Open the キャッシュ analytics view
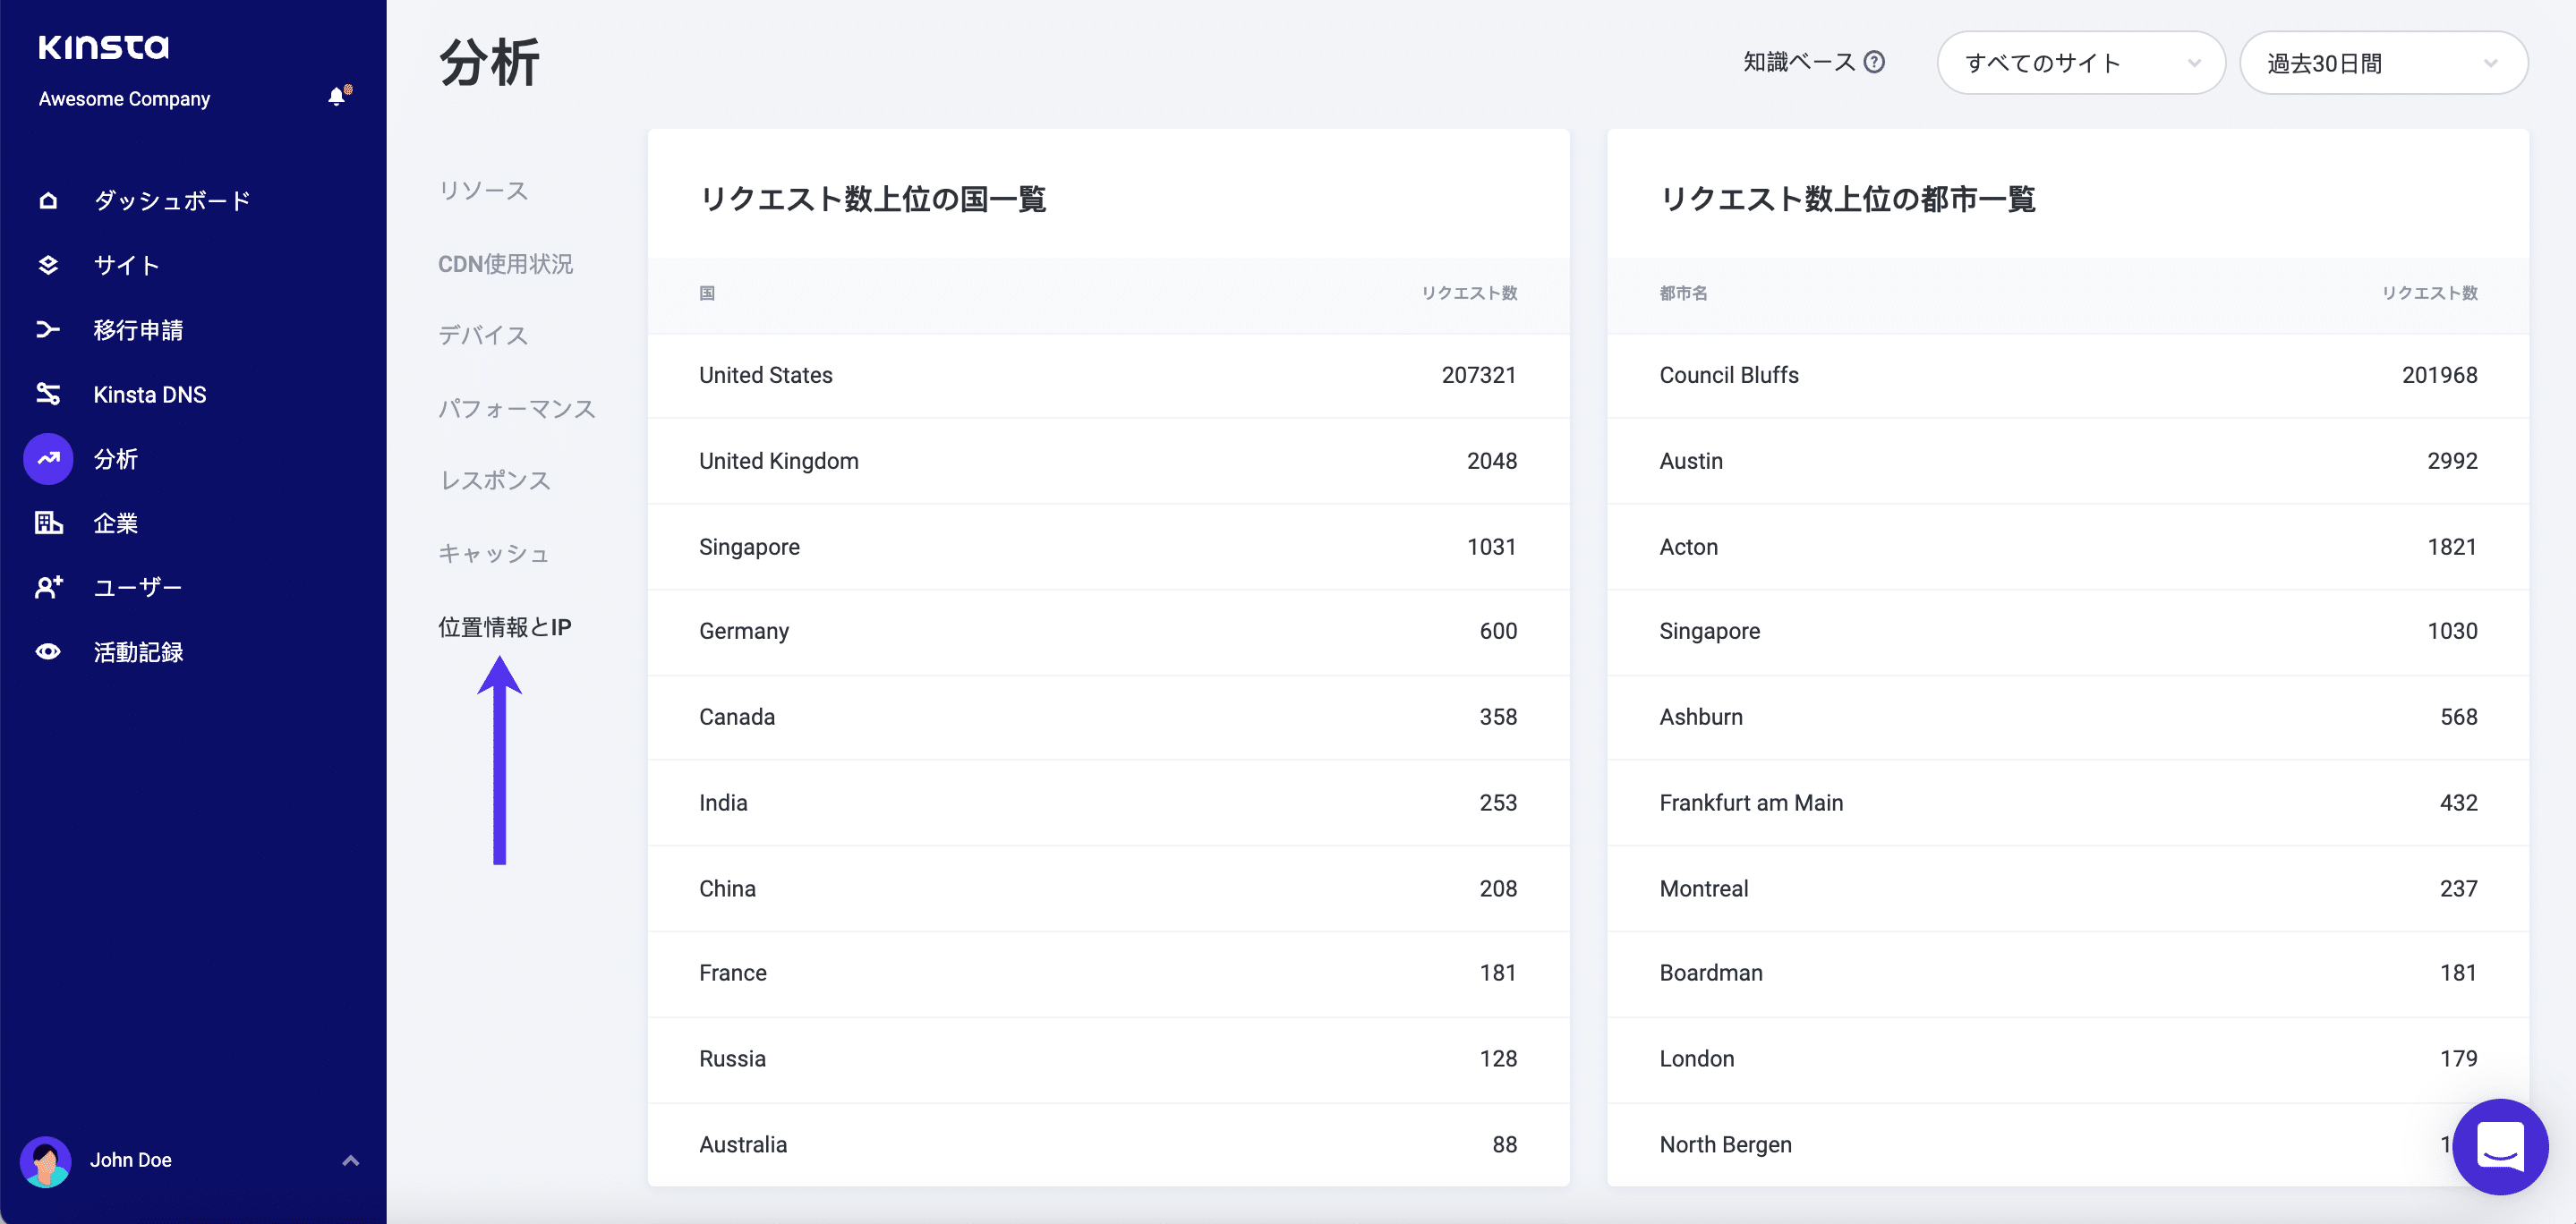The height and width of the screenshot is (1224, 2576). 493,552
